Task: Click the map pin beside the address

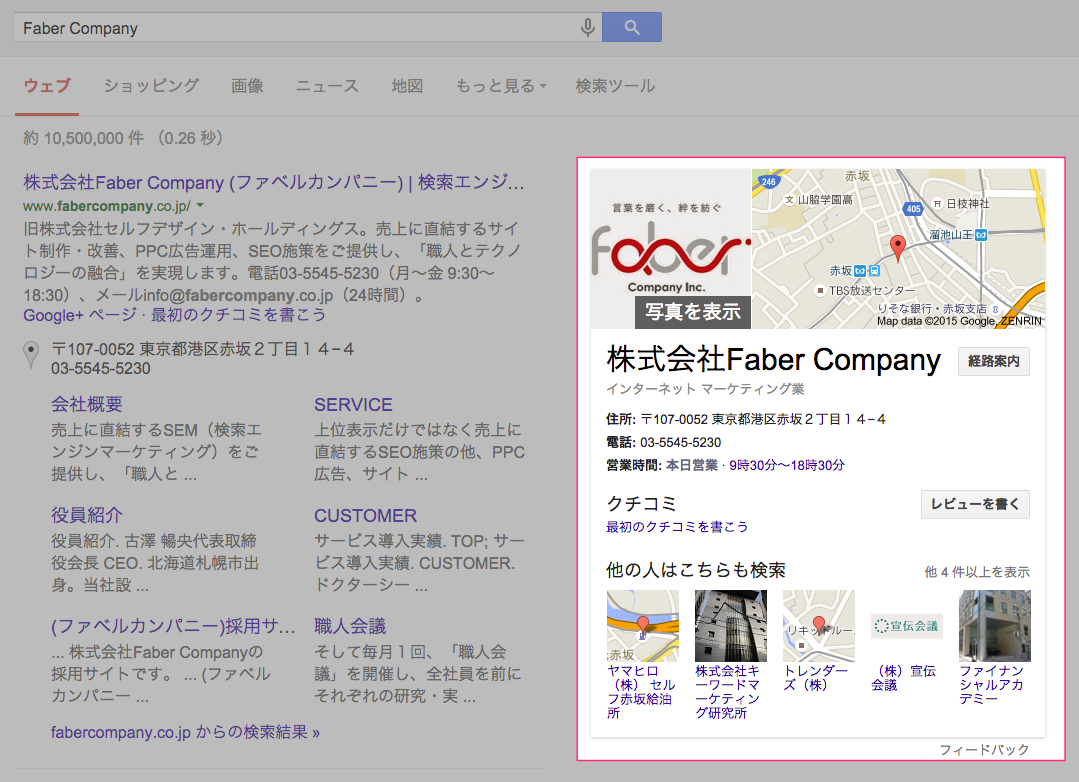Action: click(31, 355)
